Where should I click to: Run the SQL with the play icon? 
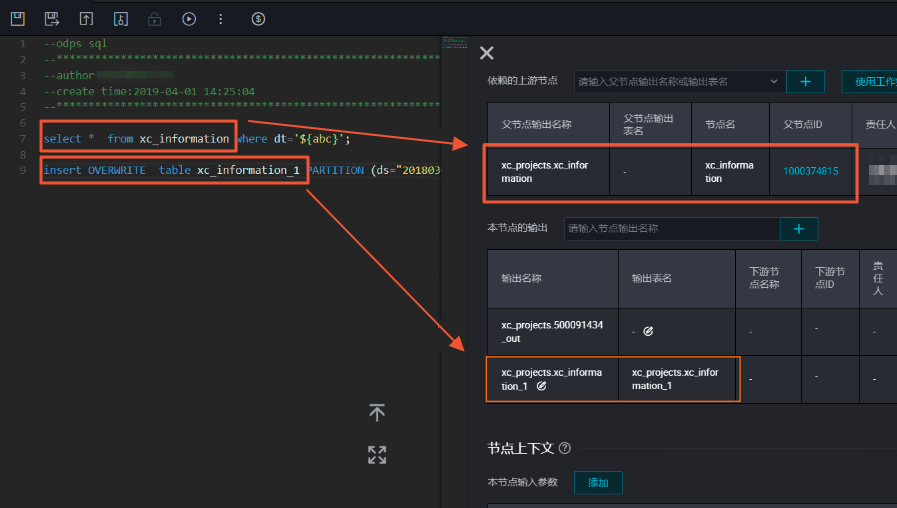(x=189, y=19)
